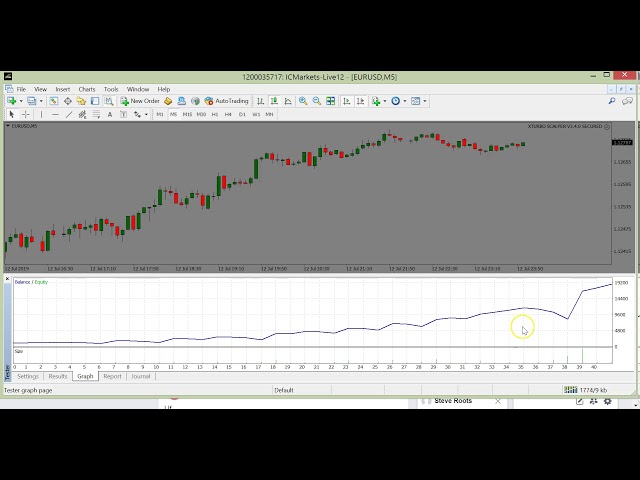
Task: Open the Charts menu
Action: (87, 89)
